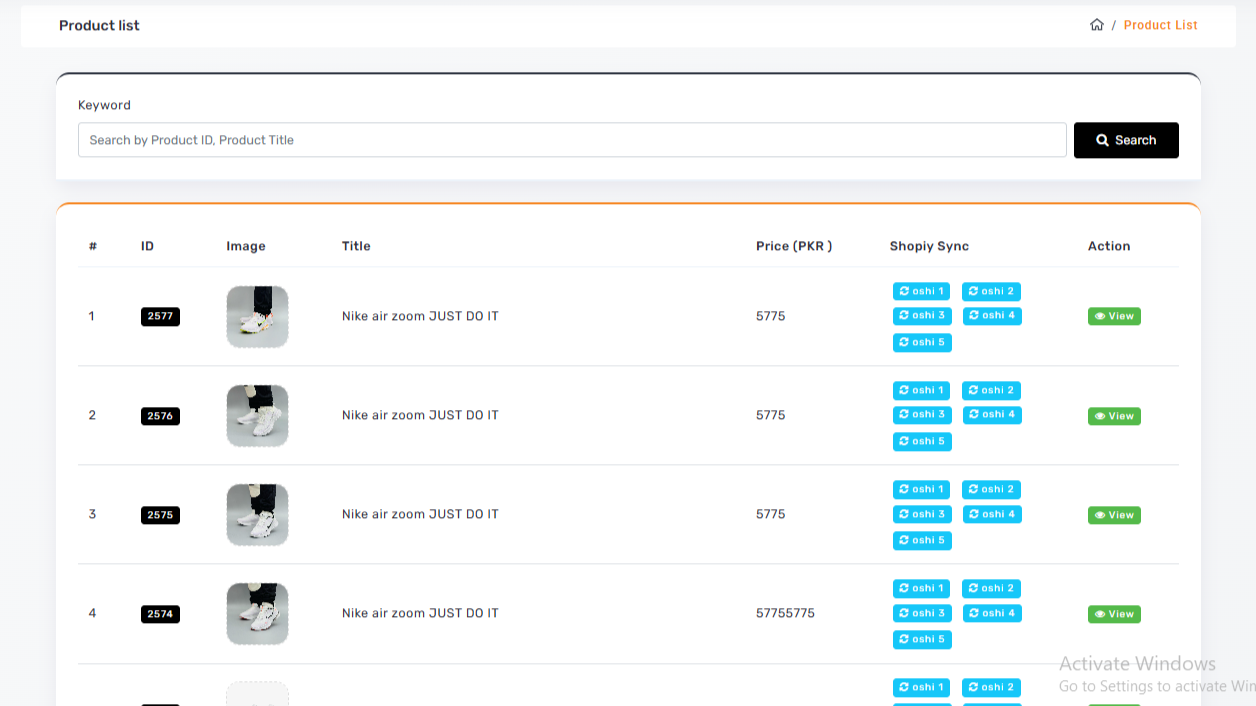Click the ID badge 2575
Viewport: 1256px width, 706px height.
tap(160, 515)
